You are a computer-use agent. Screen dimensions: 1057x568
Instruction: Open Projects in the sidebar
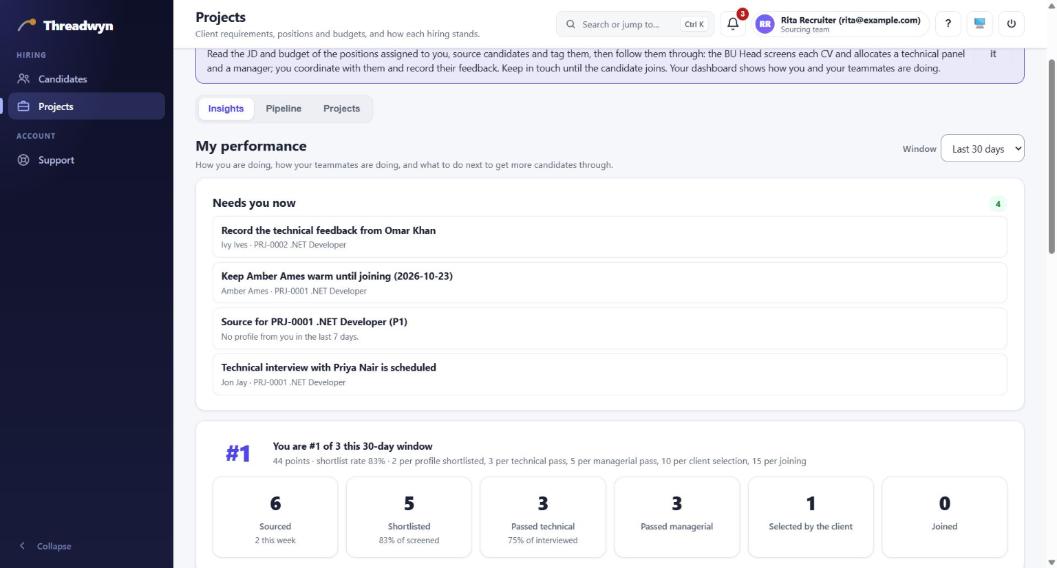86,106
